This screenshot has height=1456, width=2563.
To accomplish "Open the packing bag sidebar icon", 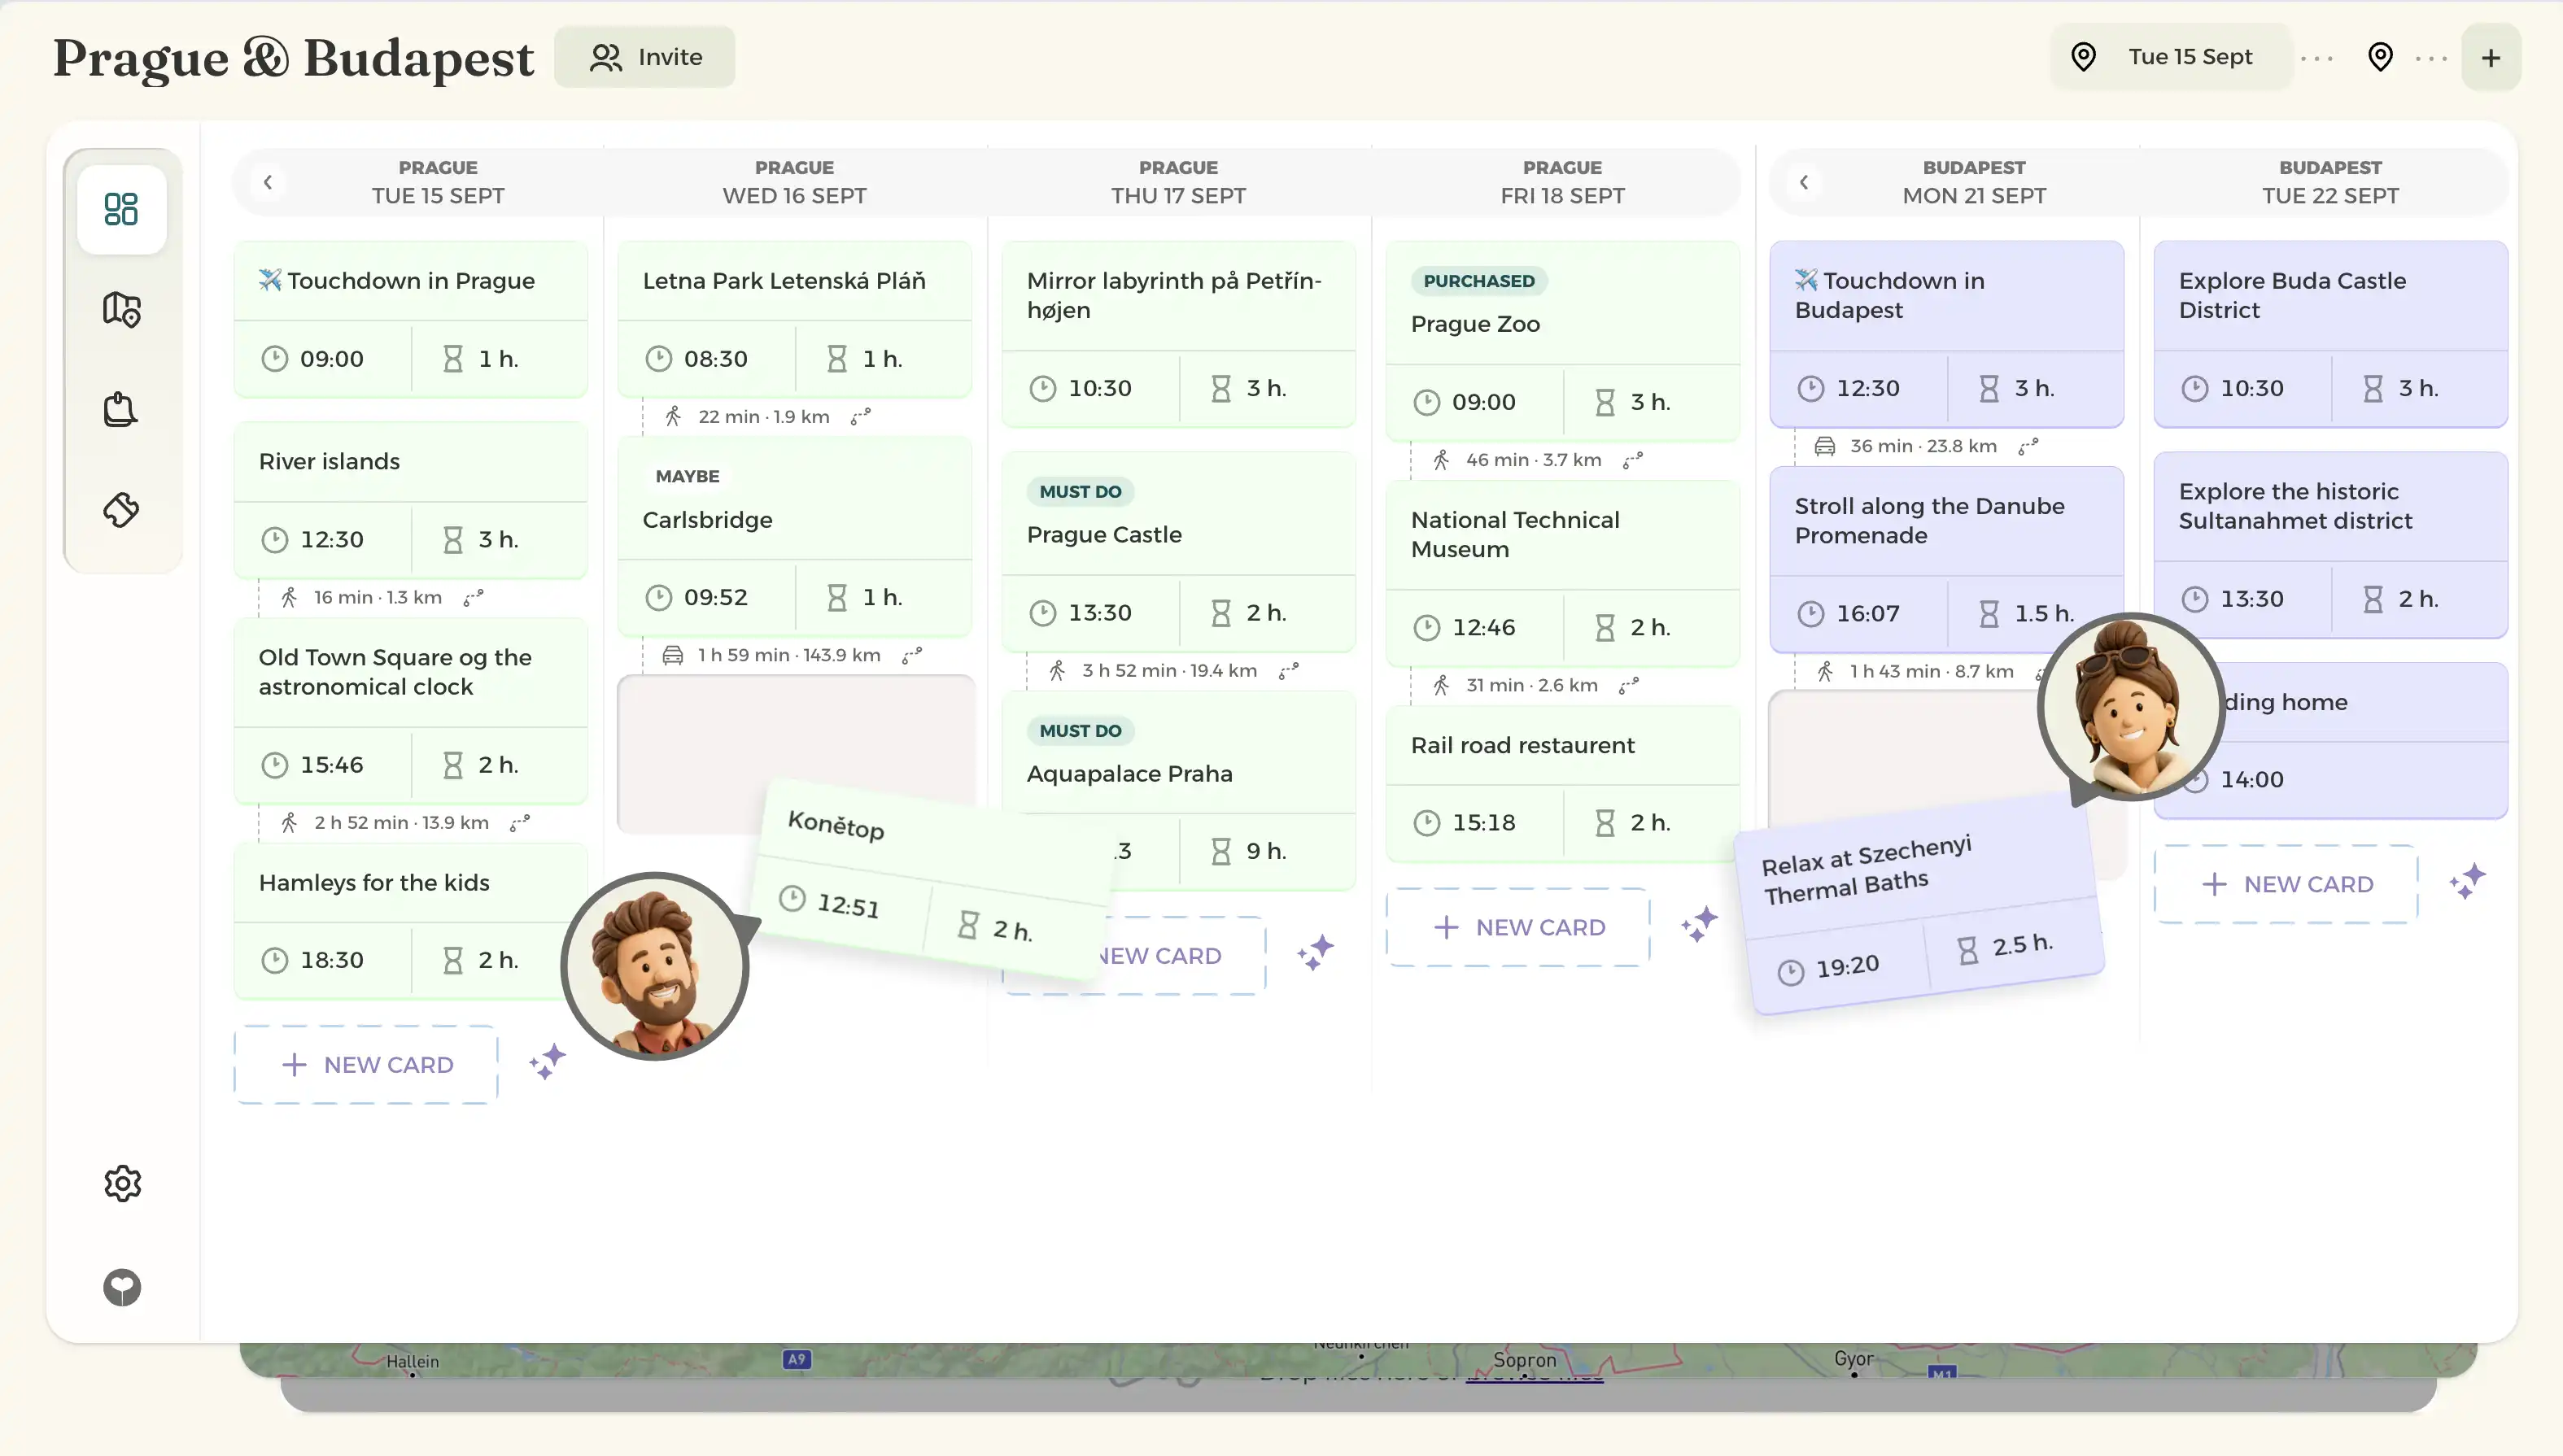I will pyautogui.click(x=121, y=409).
